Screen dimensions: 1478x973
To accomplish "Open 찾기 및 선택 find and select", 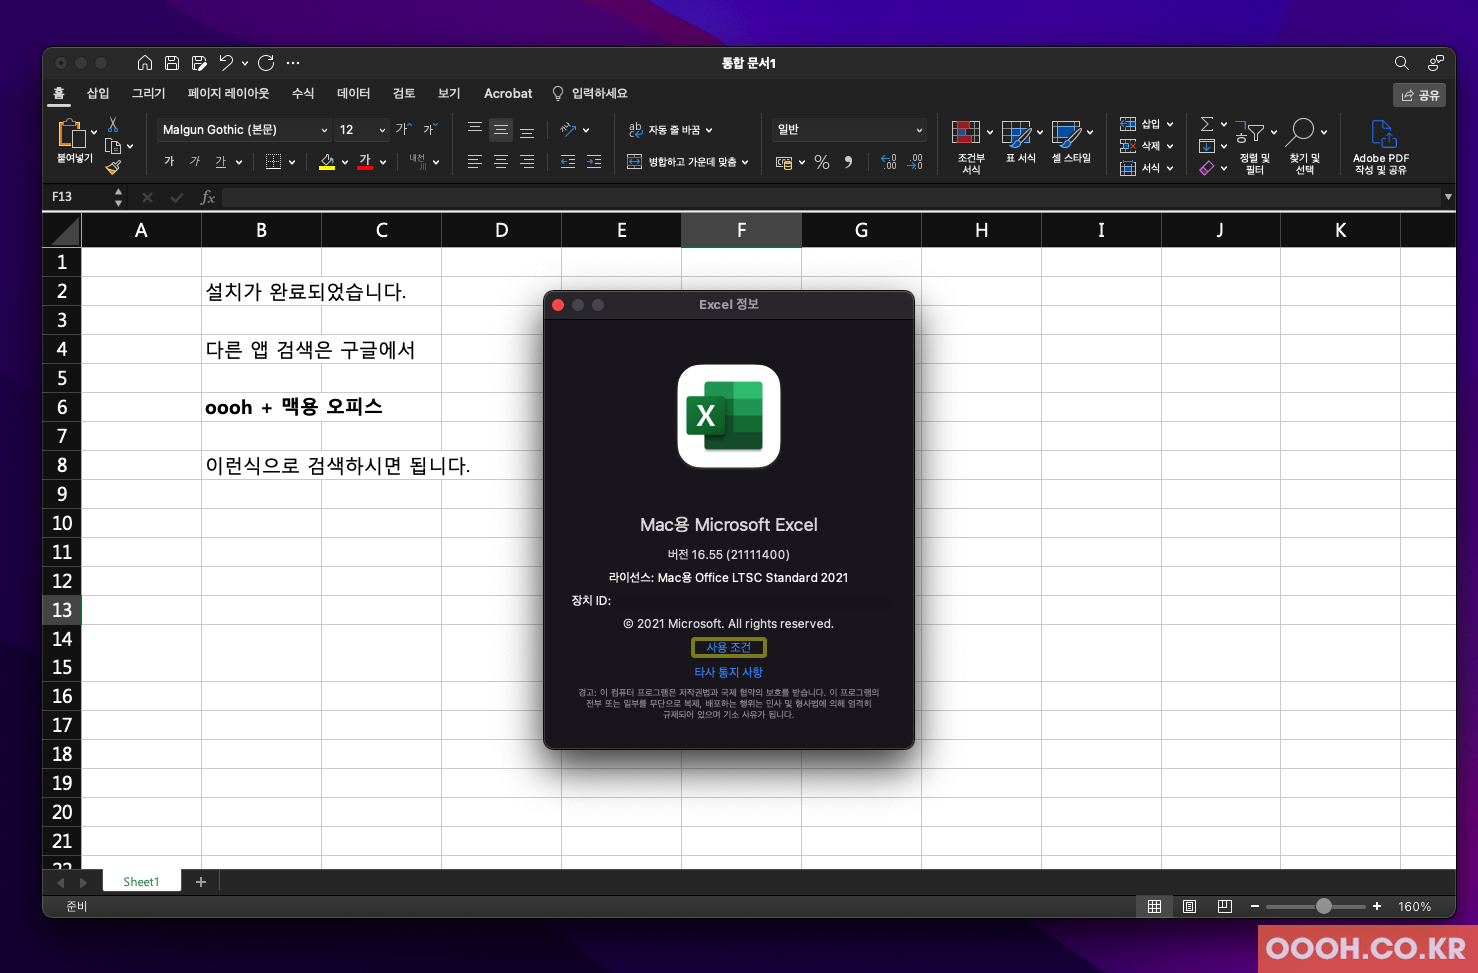I will pyautogui.click(x=1305, y=146).
